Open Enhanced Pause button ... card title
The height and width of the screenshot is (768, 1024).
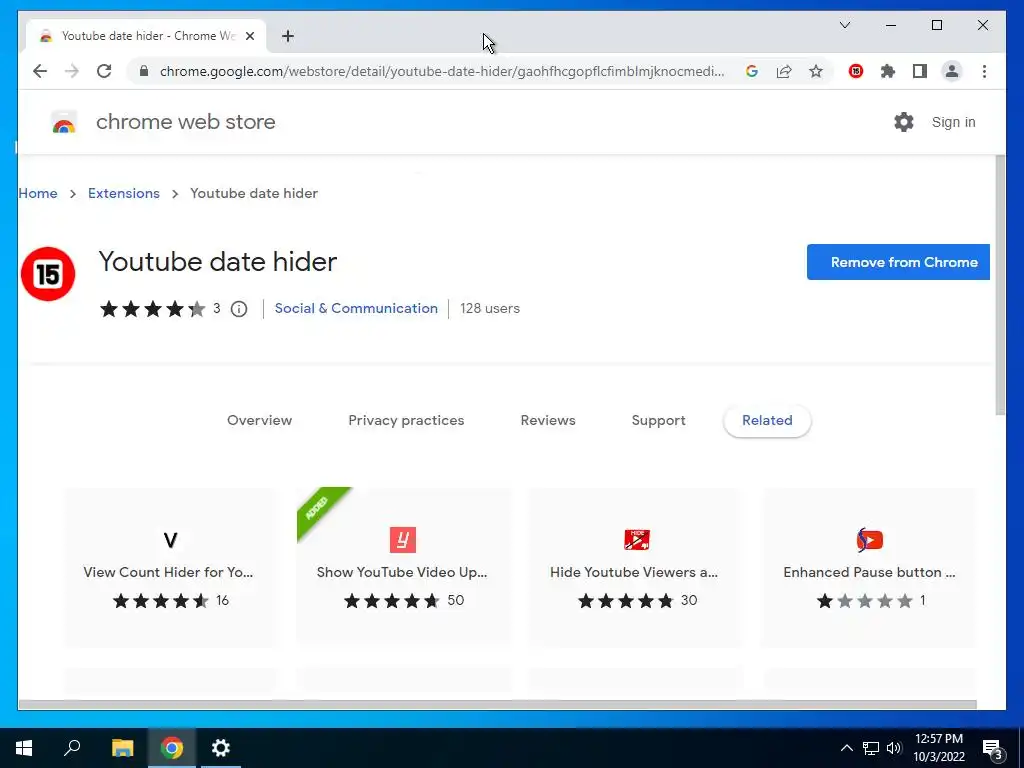tap(869, 572)
